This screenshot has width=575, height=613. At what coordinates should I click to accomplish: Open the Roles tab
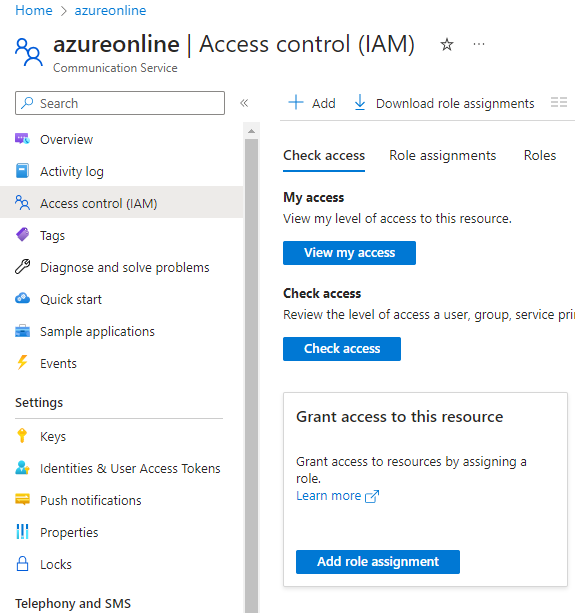point(540,156)
